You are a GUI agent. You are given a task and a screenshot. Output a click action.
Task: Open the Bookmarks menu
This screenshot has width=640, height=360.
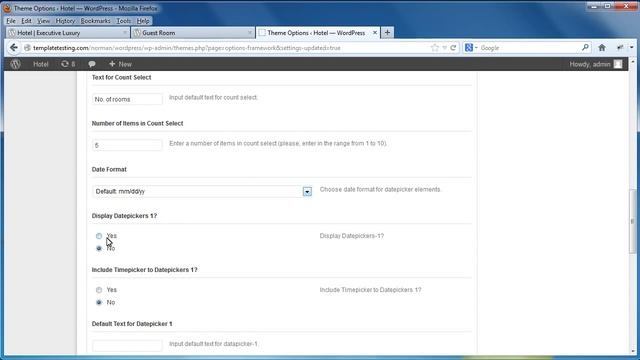pos(95,21)
